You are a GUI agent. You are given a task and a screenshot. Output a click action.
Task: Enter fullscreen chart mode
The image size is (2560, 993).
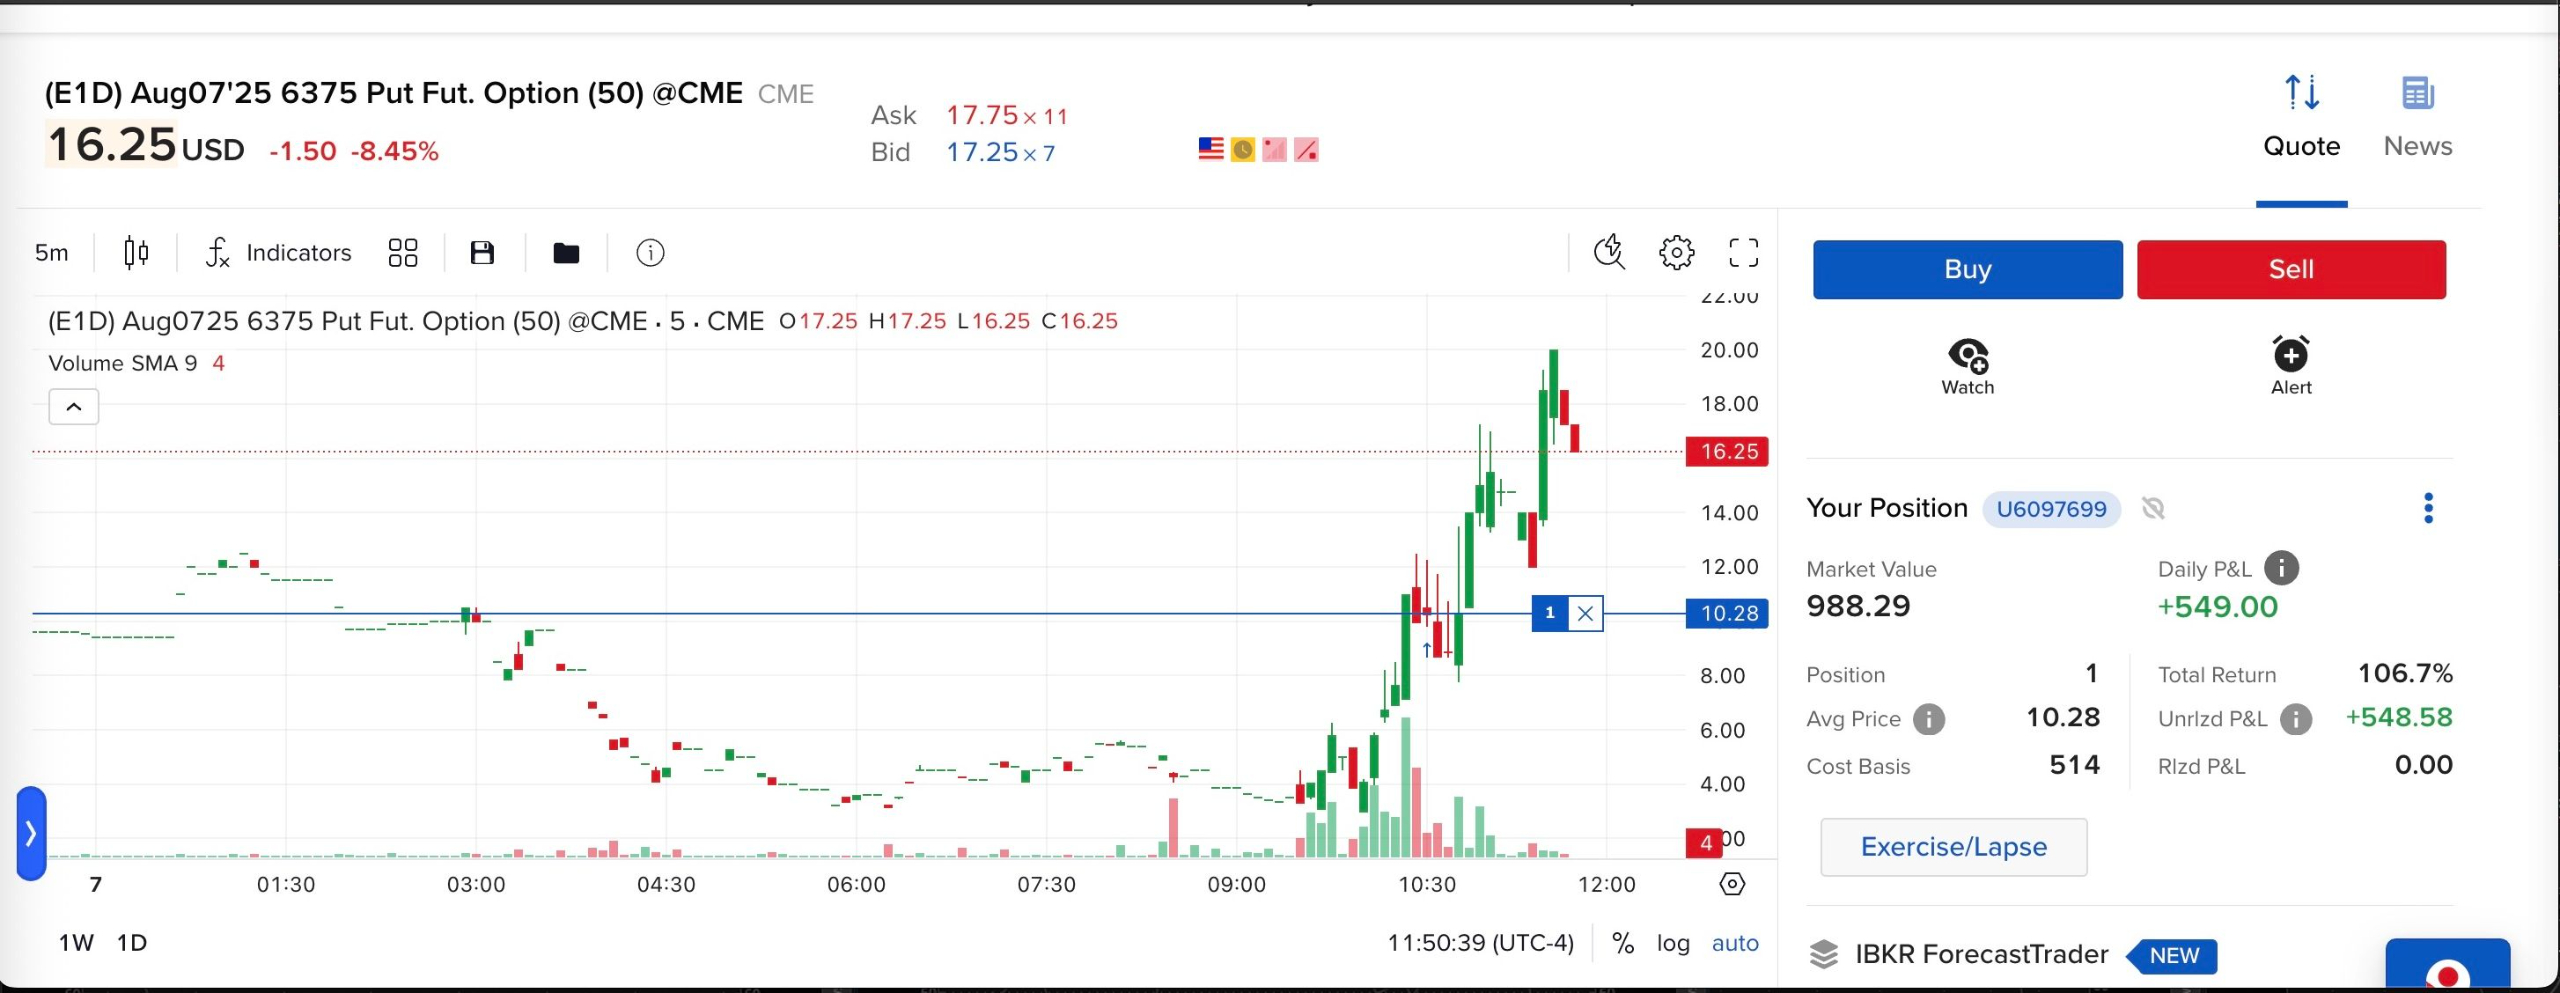pyautogui.click(x=1743, y=252)
